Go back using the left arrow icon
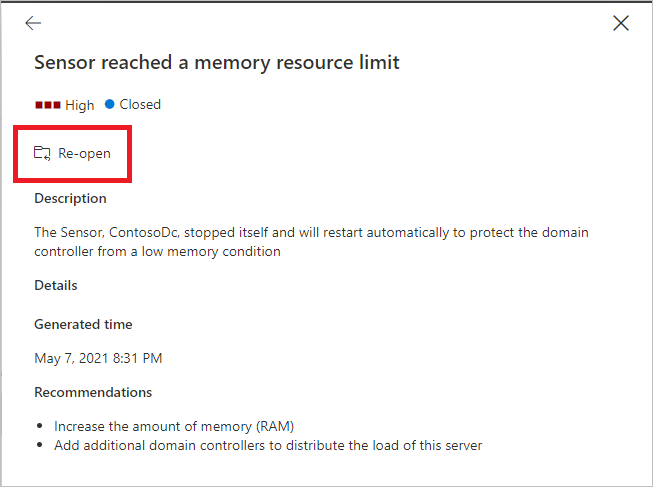The width and height of the screenshot is (653, 487). click(x=33, y=23)
